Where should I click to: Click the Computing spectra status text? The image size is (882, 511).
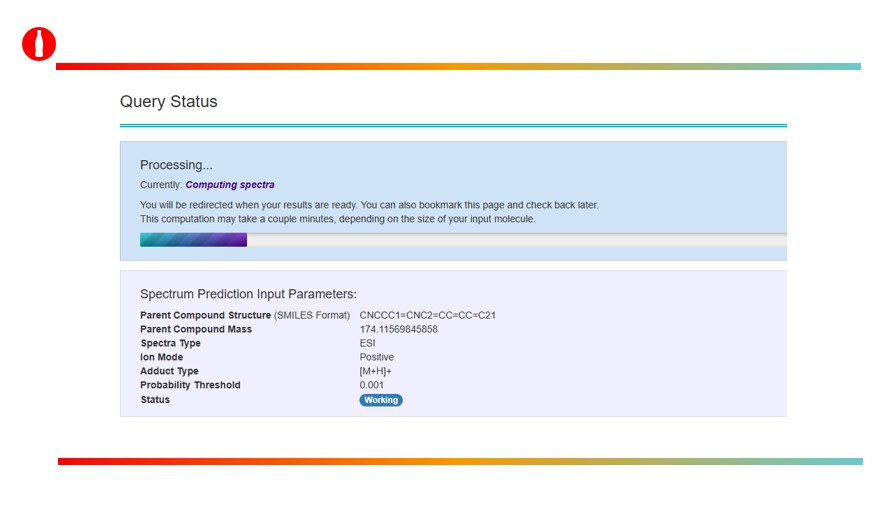(x=230, y=185)
